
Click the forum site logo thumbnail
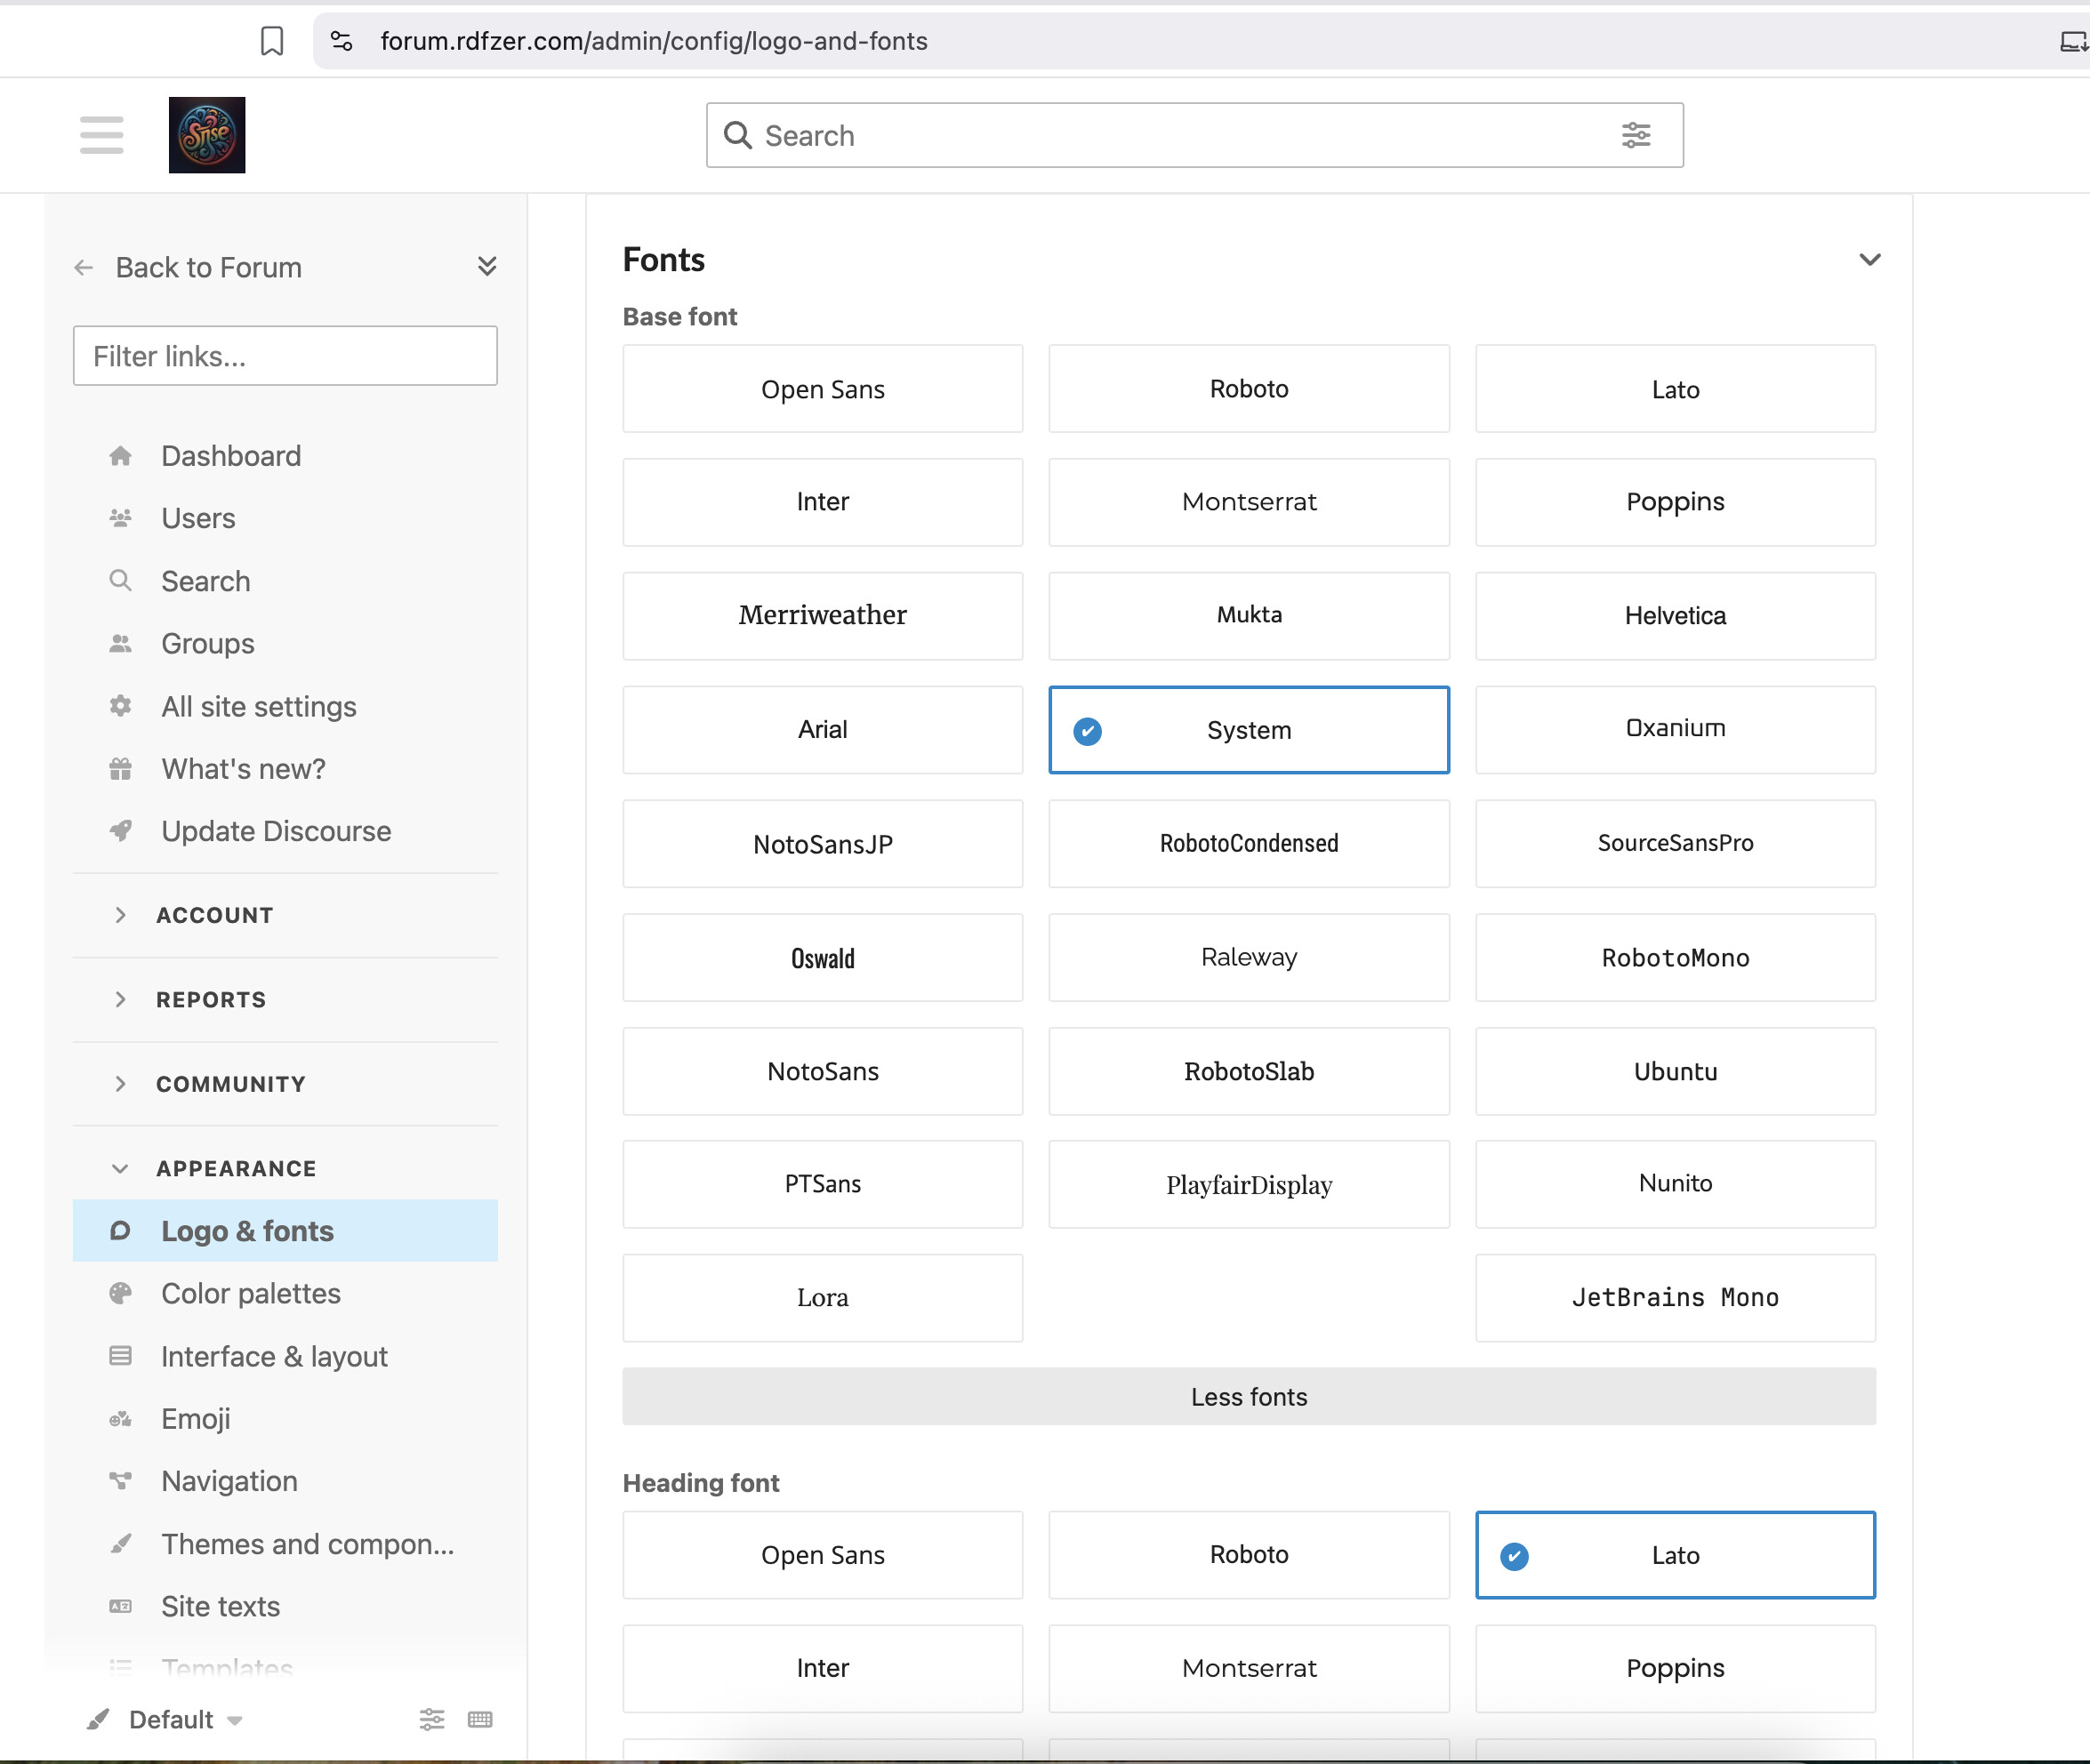[207, 135]
